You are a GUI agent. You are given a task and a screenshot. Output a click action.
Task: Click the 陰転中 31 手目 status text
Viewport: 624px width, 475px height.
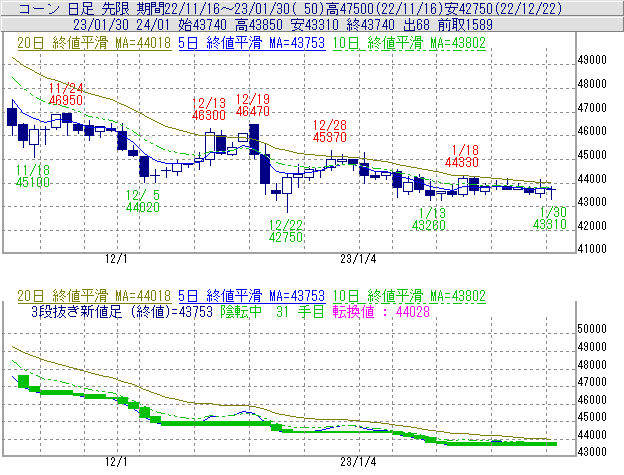click(273, 311)
